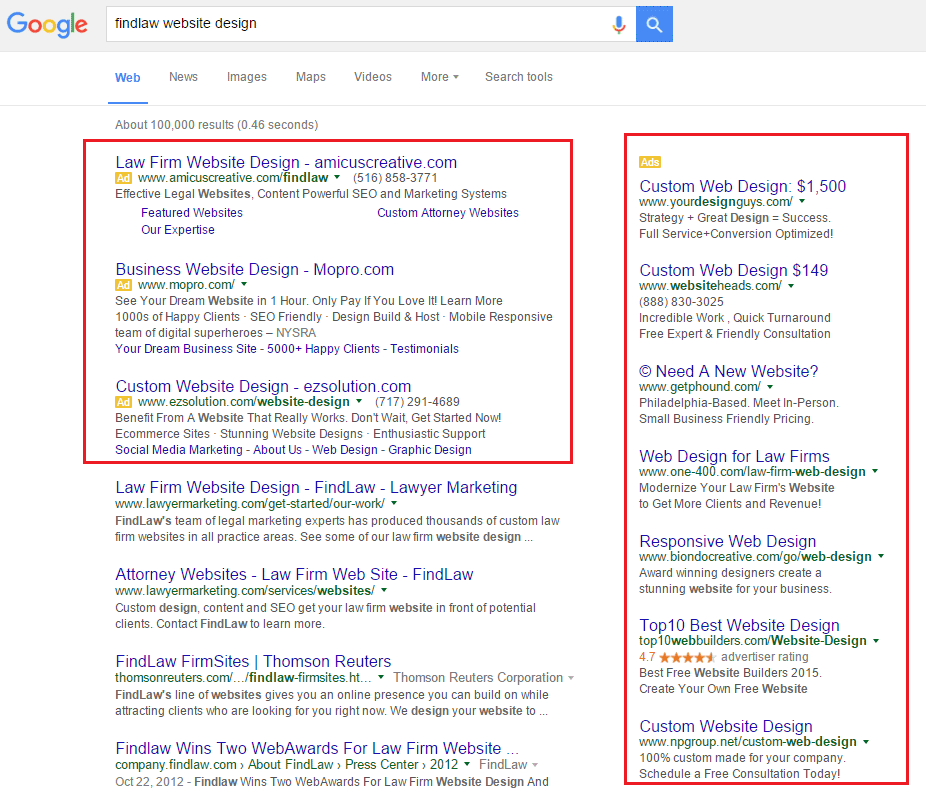The height and width of the screenshot is (789, 926).
Task: Expand arrow next to www.mopro.com URL
Action: click(x=244, y=284)
